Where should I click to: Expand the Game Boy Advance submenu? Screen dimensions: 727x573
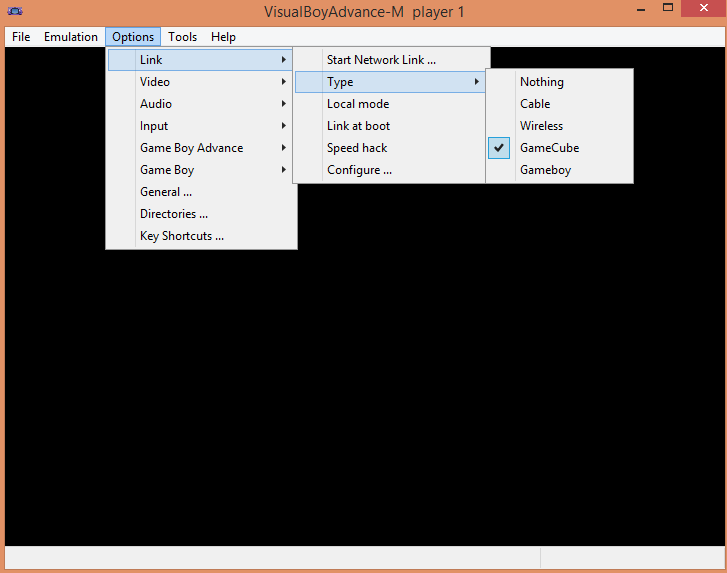200,148
